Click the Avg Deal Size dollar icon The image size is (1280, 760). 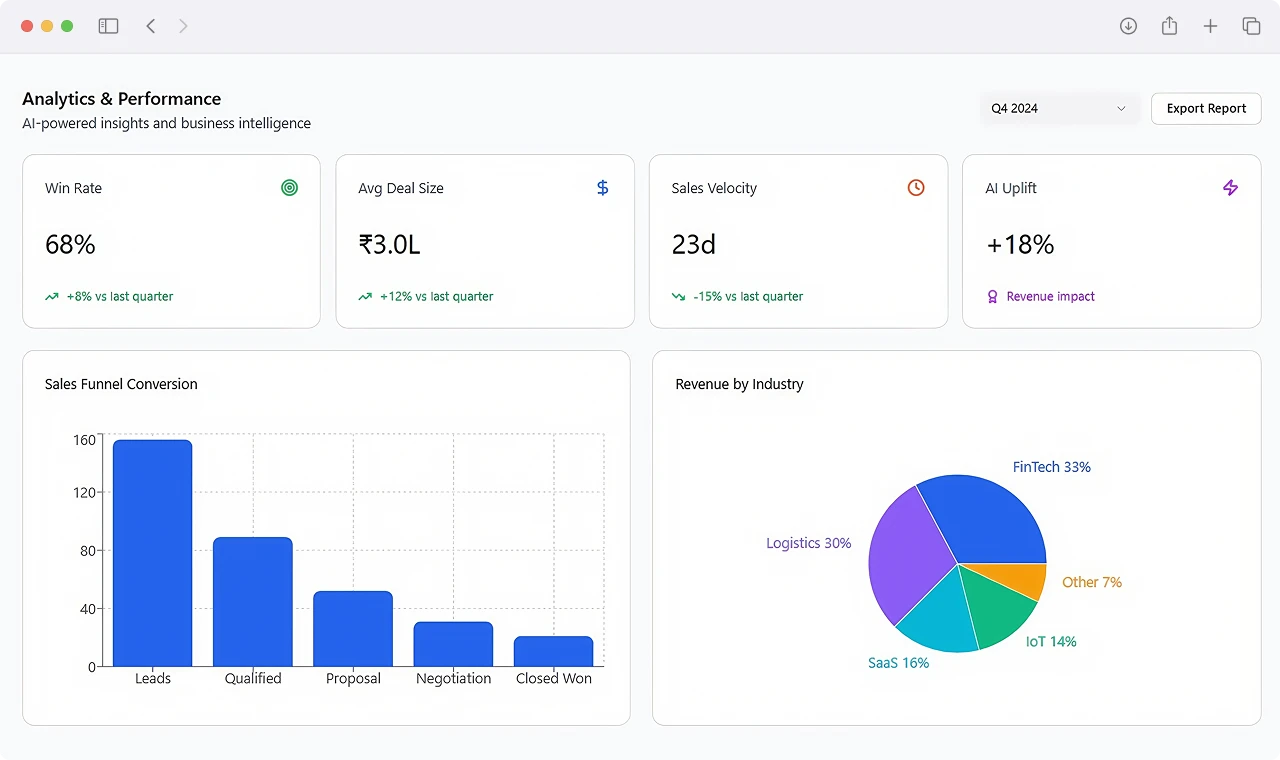tap(602, 187)
